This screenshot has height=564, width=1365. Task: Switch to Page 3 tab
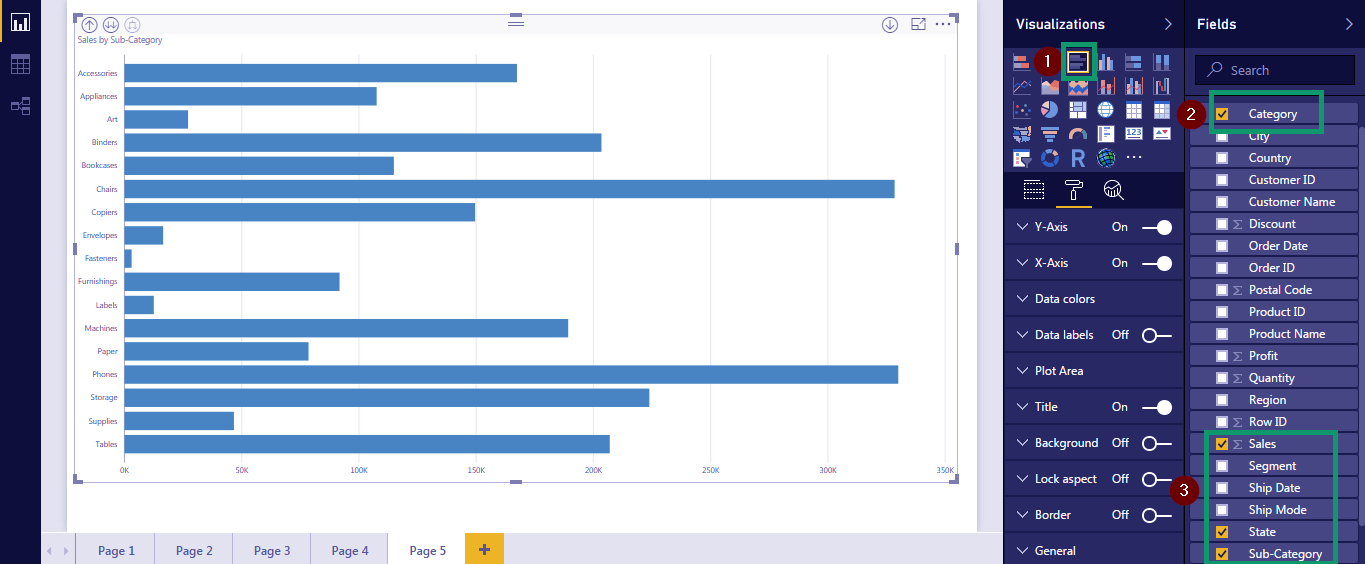(x=272, y=550)
